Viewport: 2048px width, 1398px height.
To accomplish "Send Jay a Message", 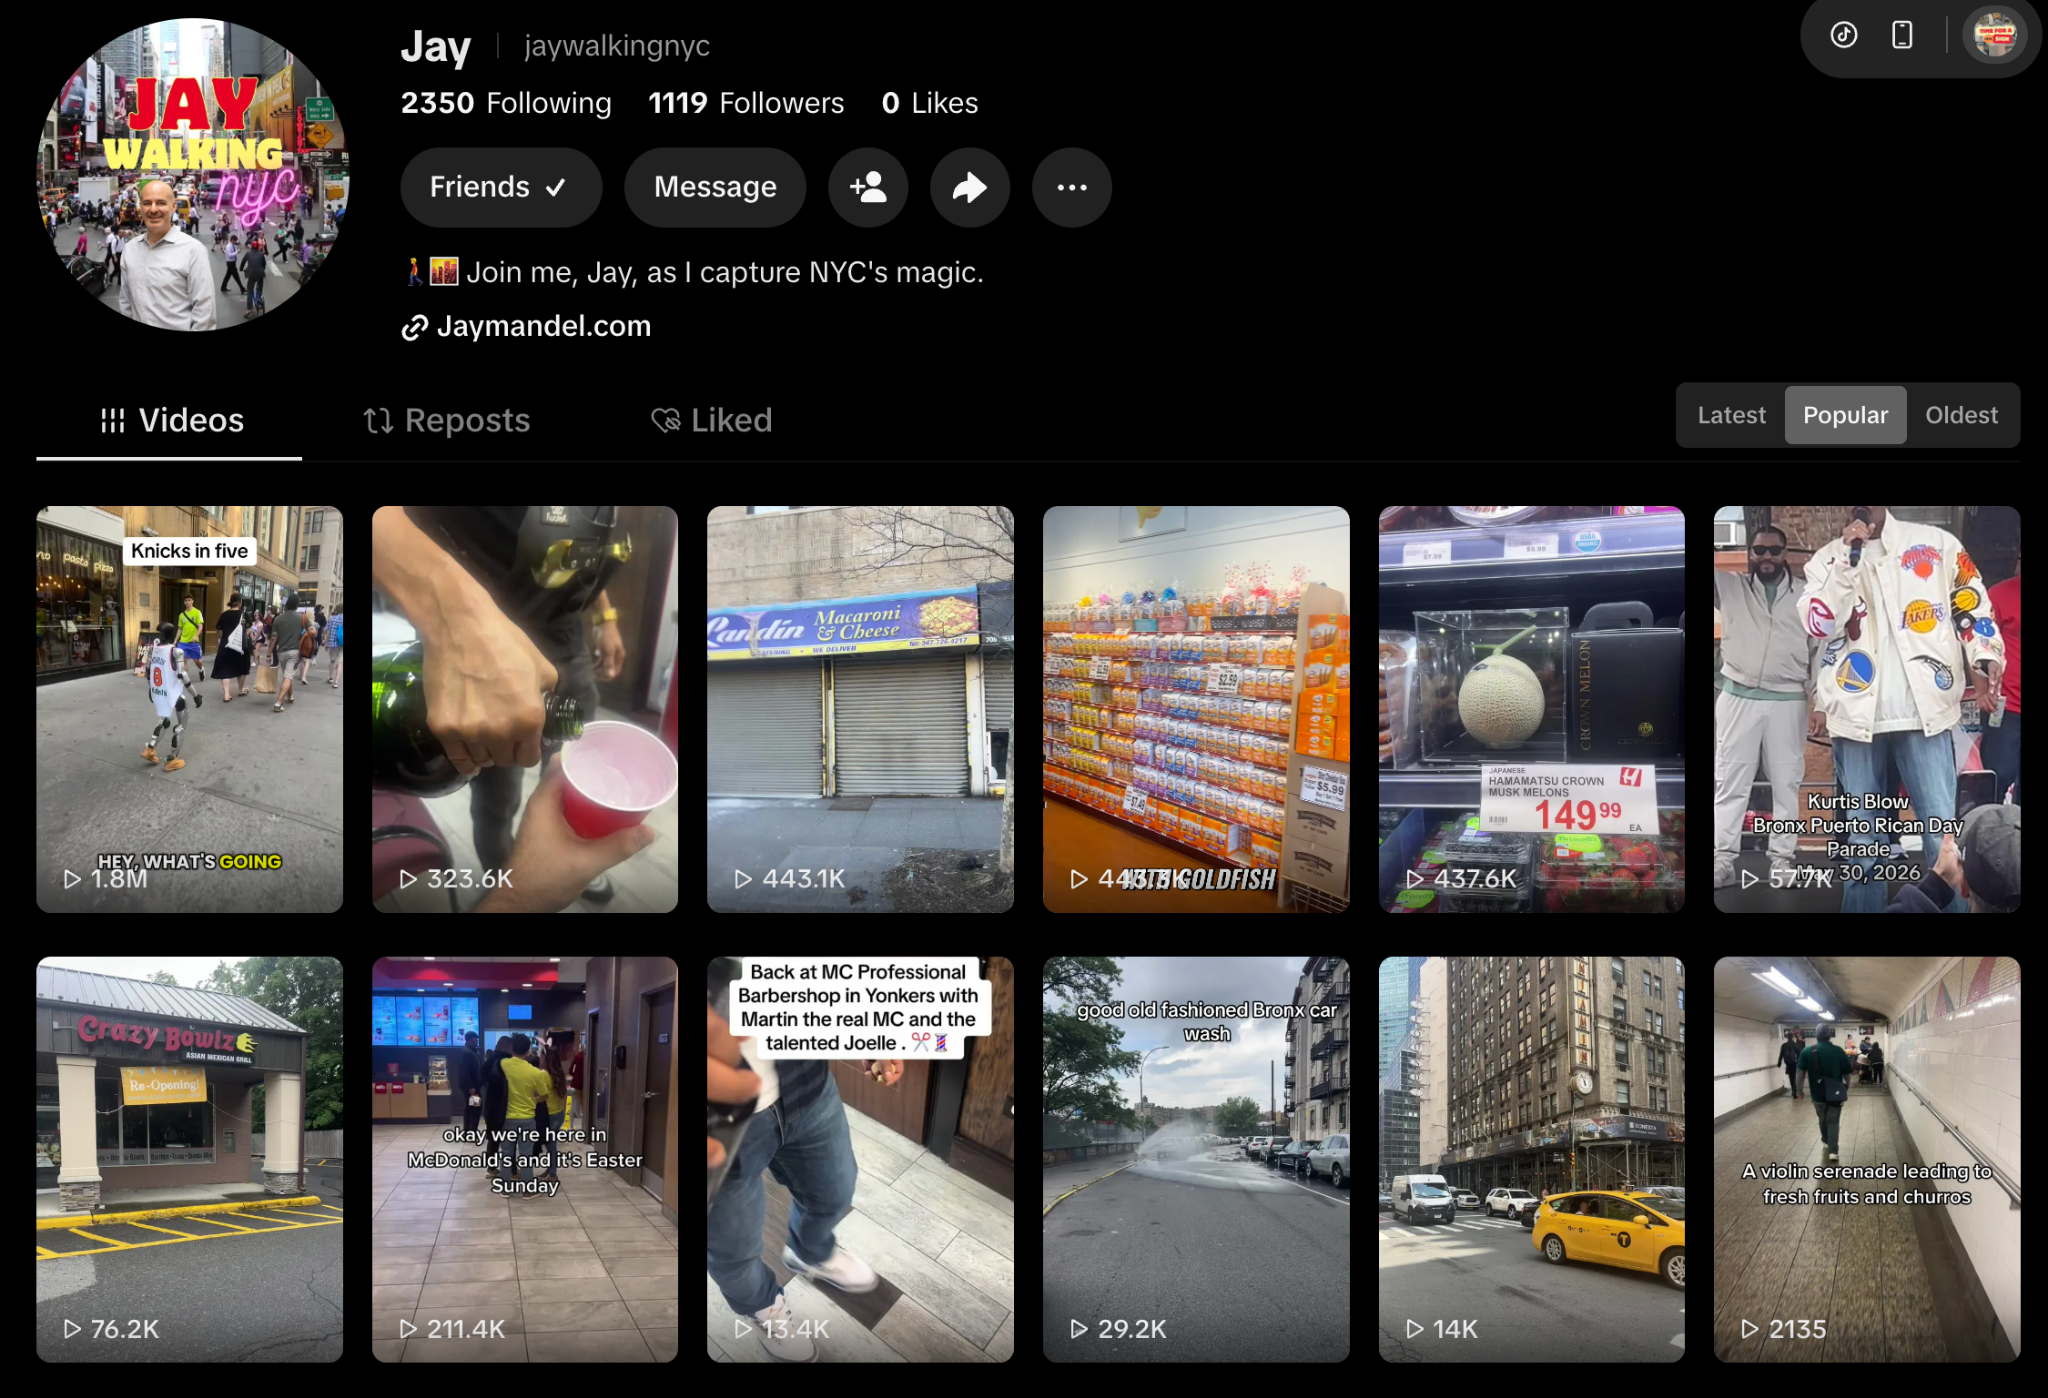I will tap(715, 187).
